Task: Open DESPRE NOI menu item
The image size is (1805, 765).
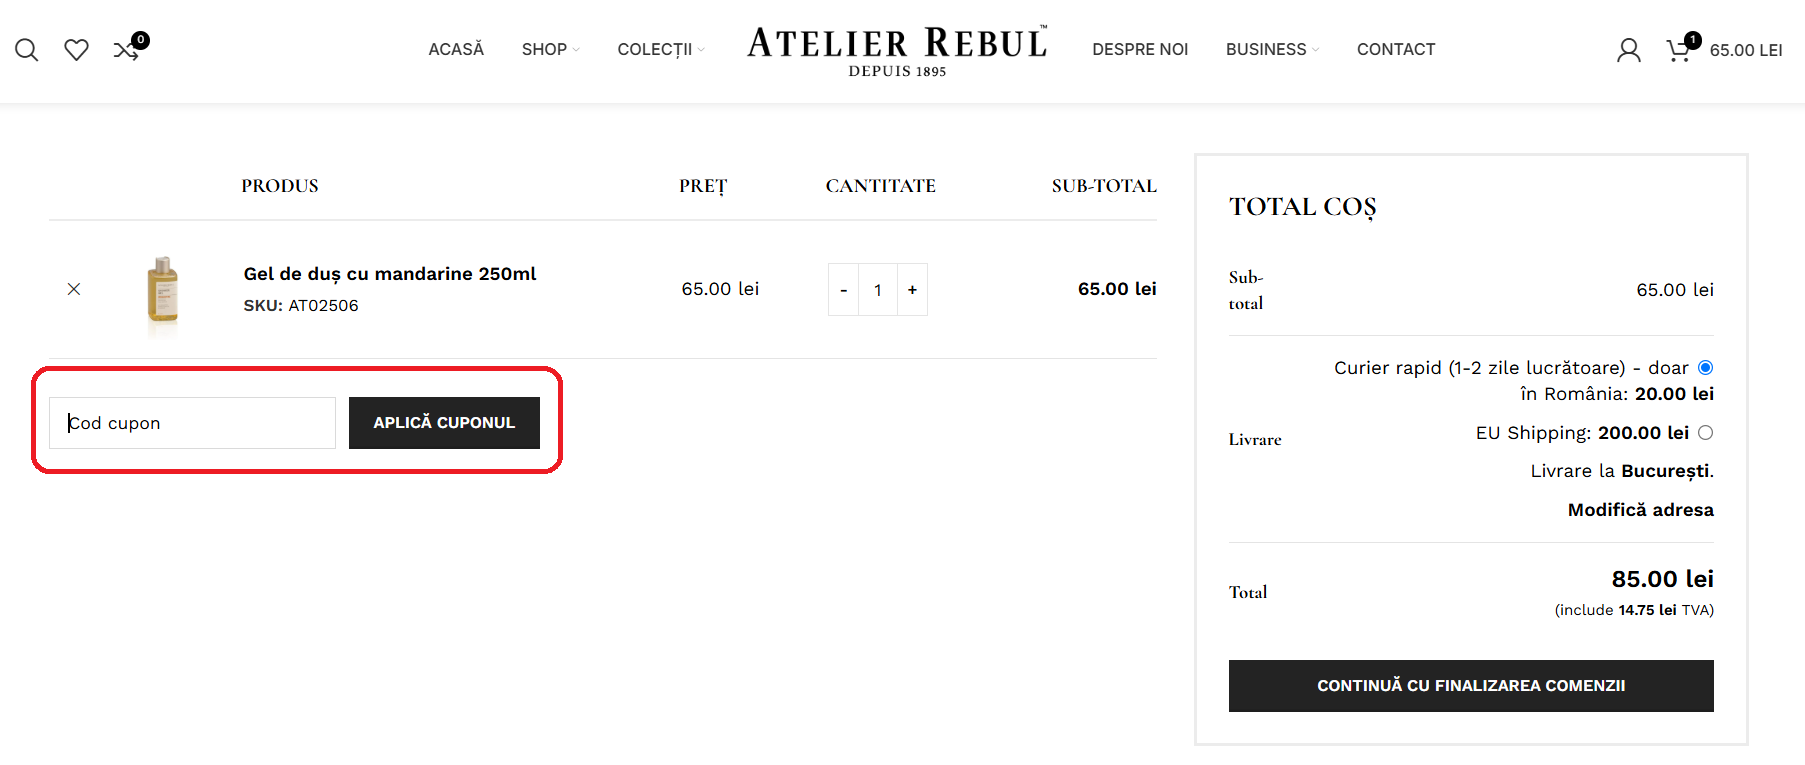Action: coord(1140,50)
